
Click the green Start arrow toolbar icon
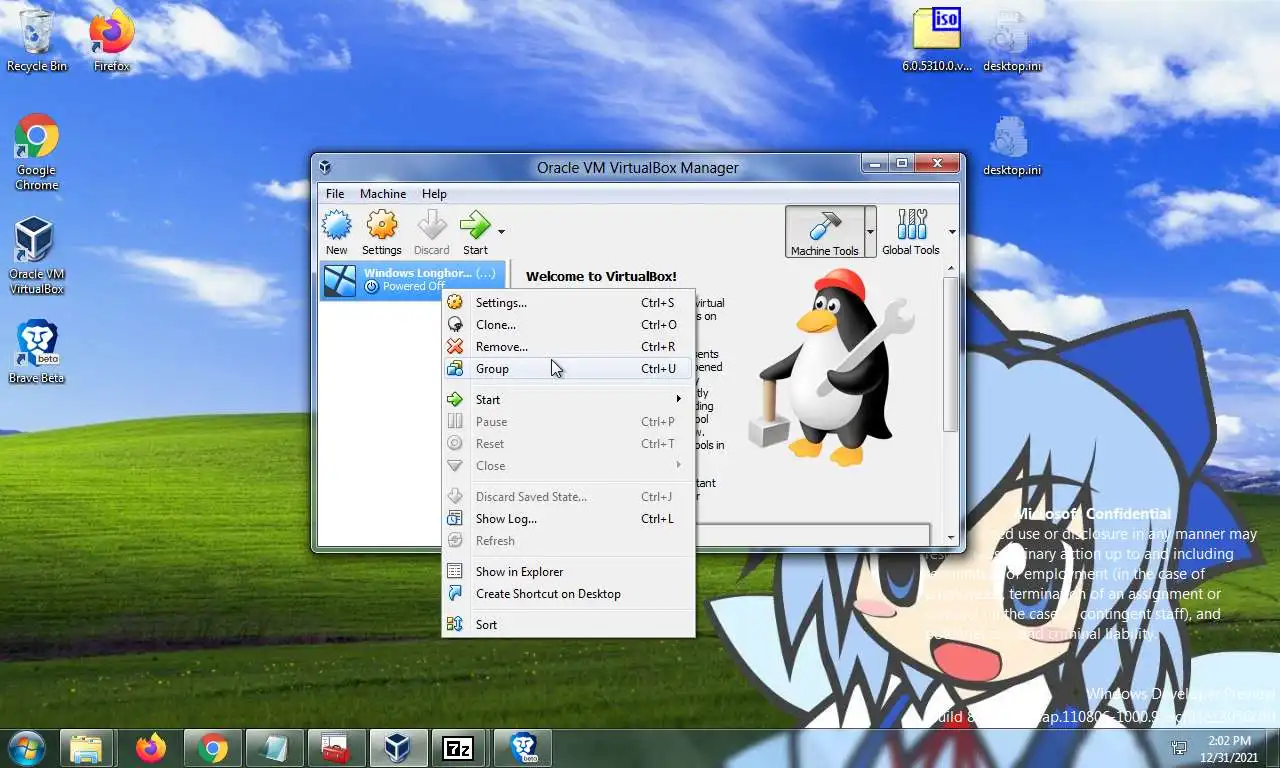(x=475, y=225)
